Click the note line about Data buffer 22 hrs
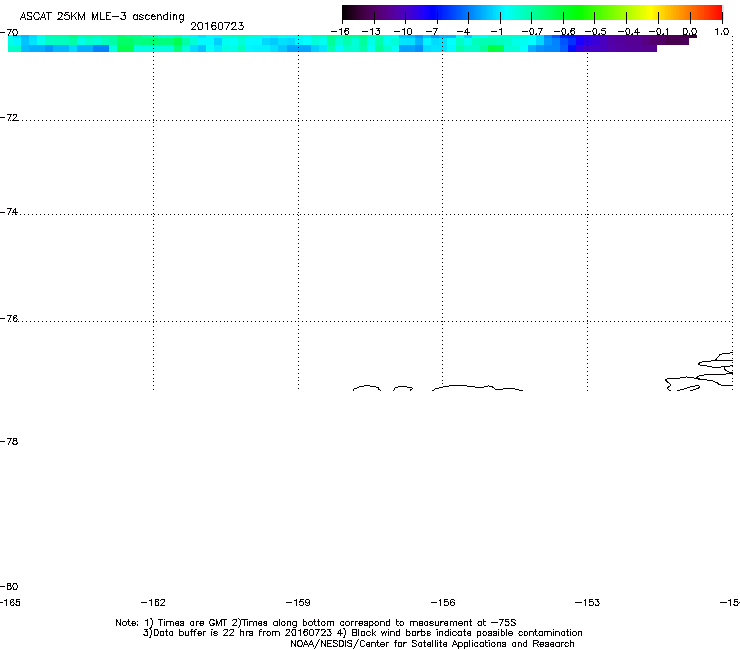 pyautogui.click(x=362, y=633)
